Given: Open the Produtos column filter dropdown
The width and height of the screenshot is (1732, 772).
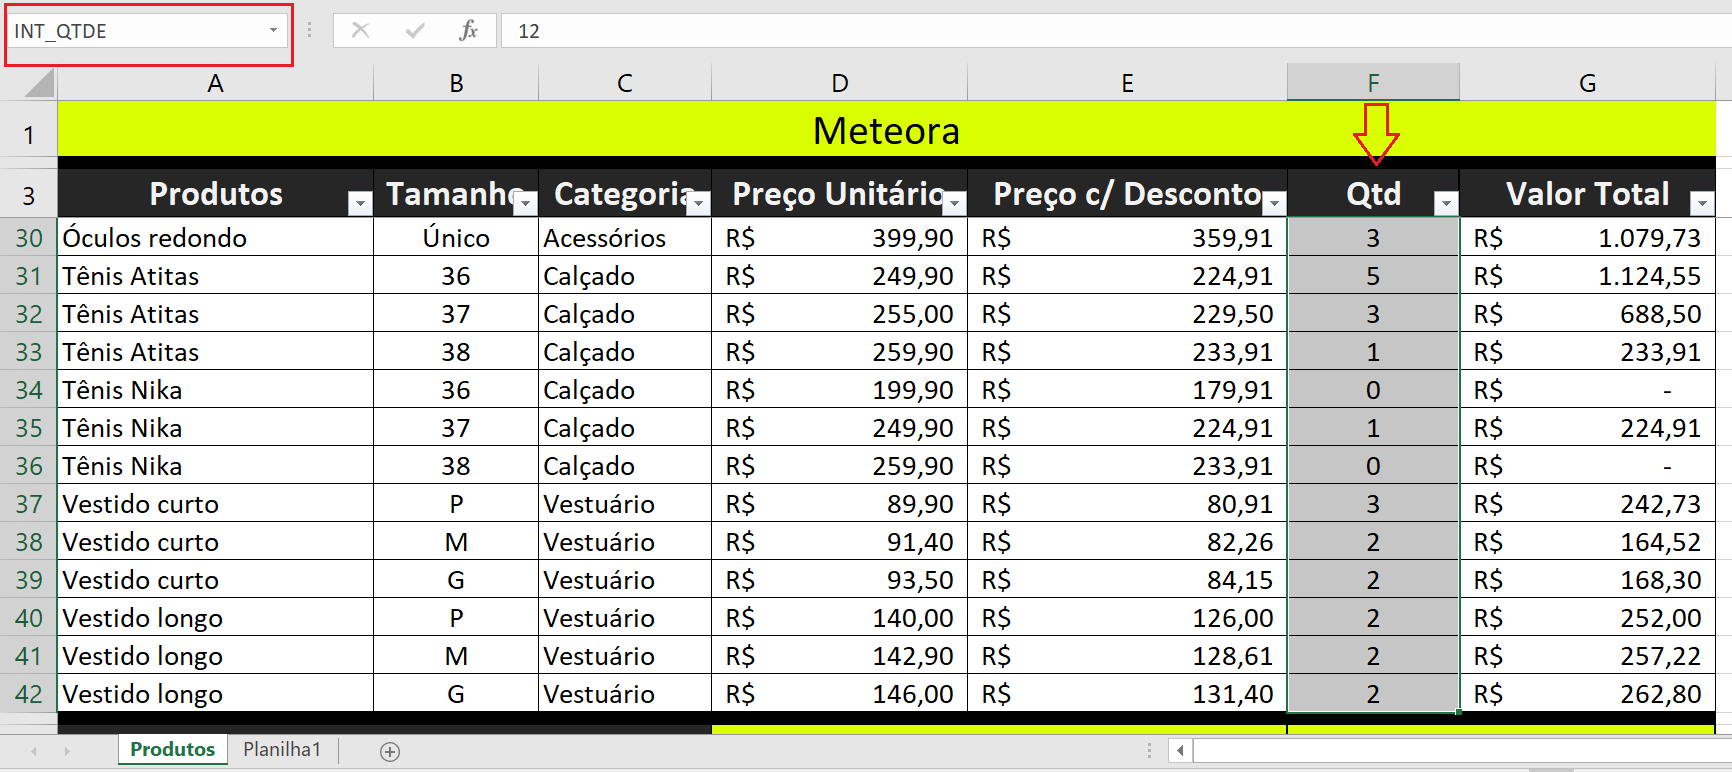Looking at the screenshot, I should click(x=359, y=204).
